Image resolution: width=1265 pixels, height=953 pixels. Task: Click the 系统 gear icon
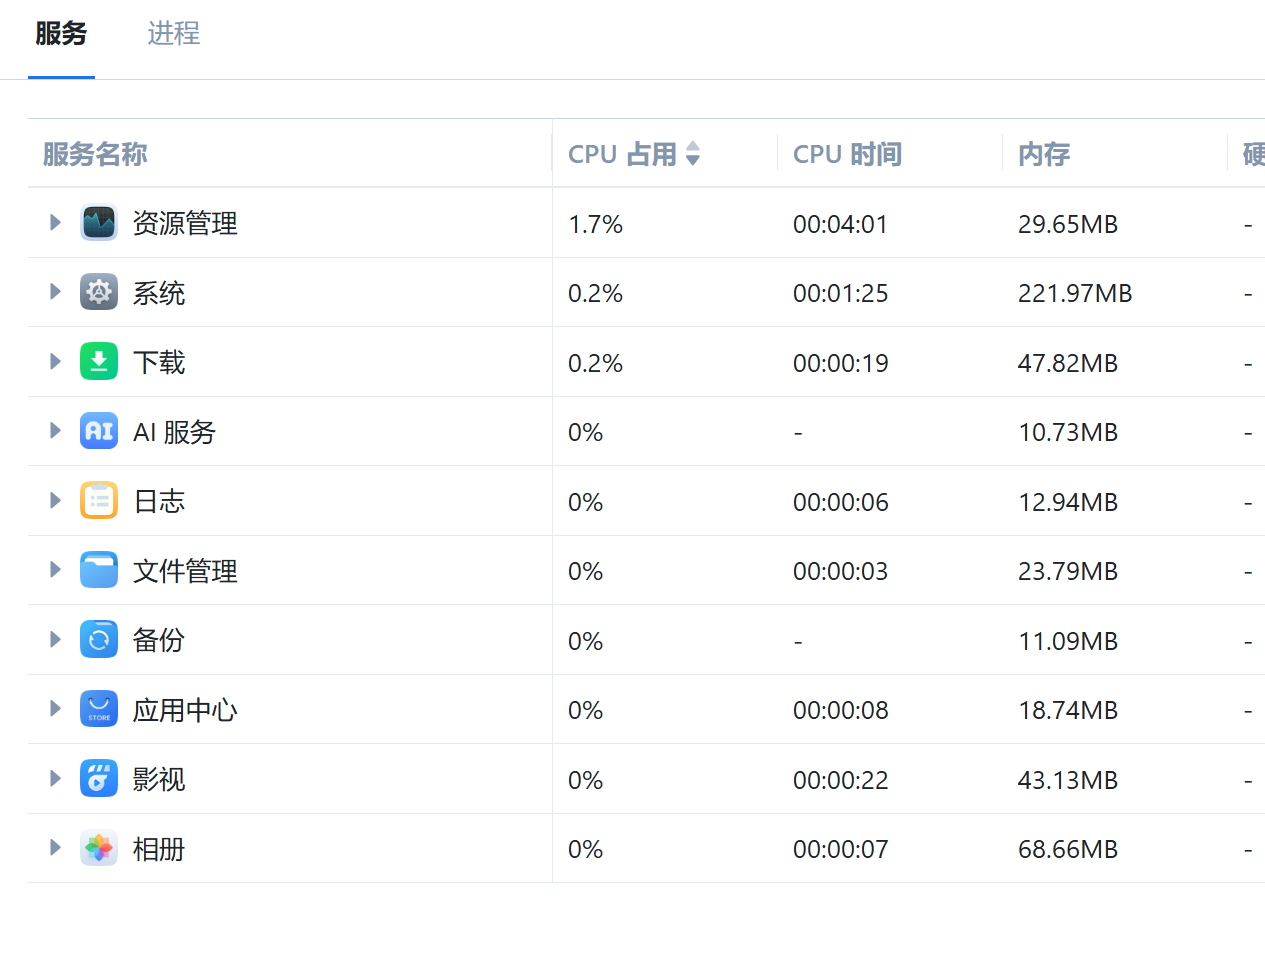click(x=99, y=292)
